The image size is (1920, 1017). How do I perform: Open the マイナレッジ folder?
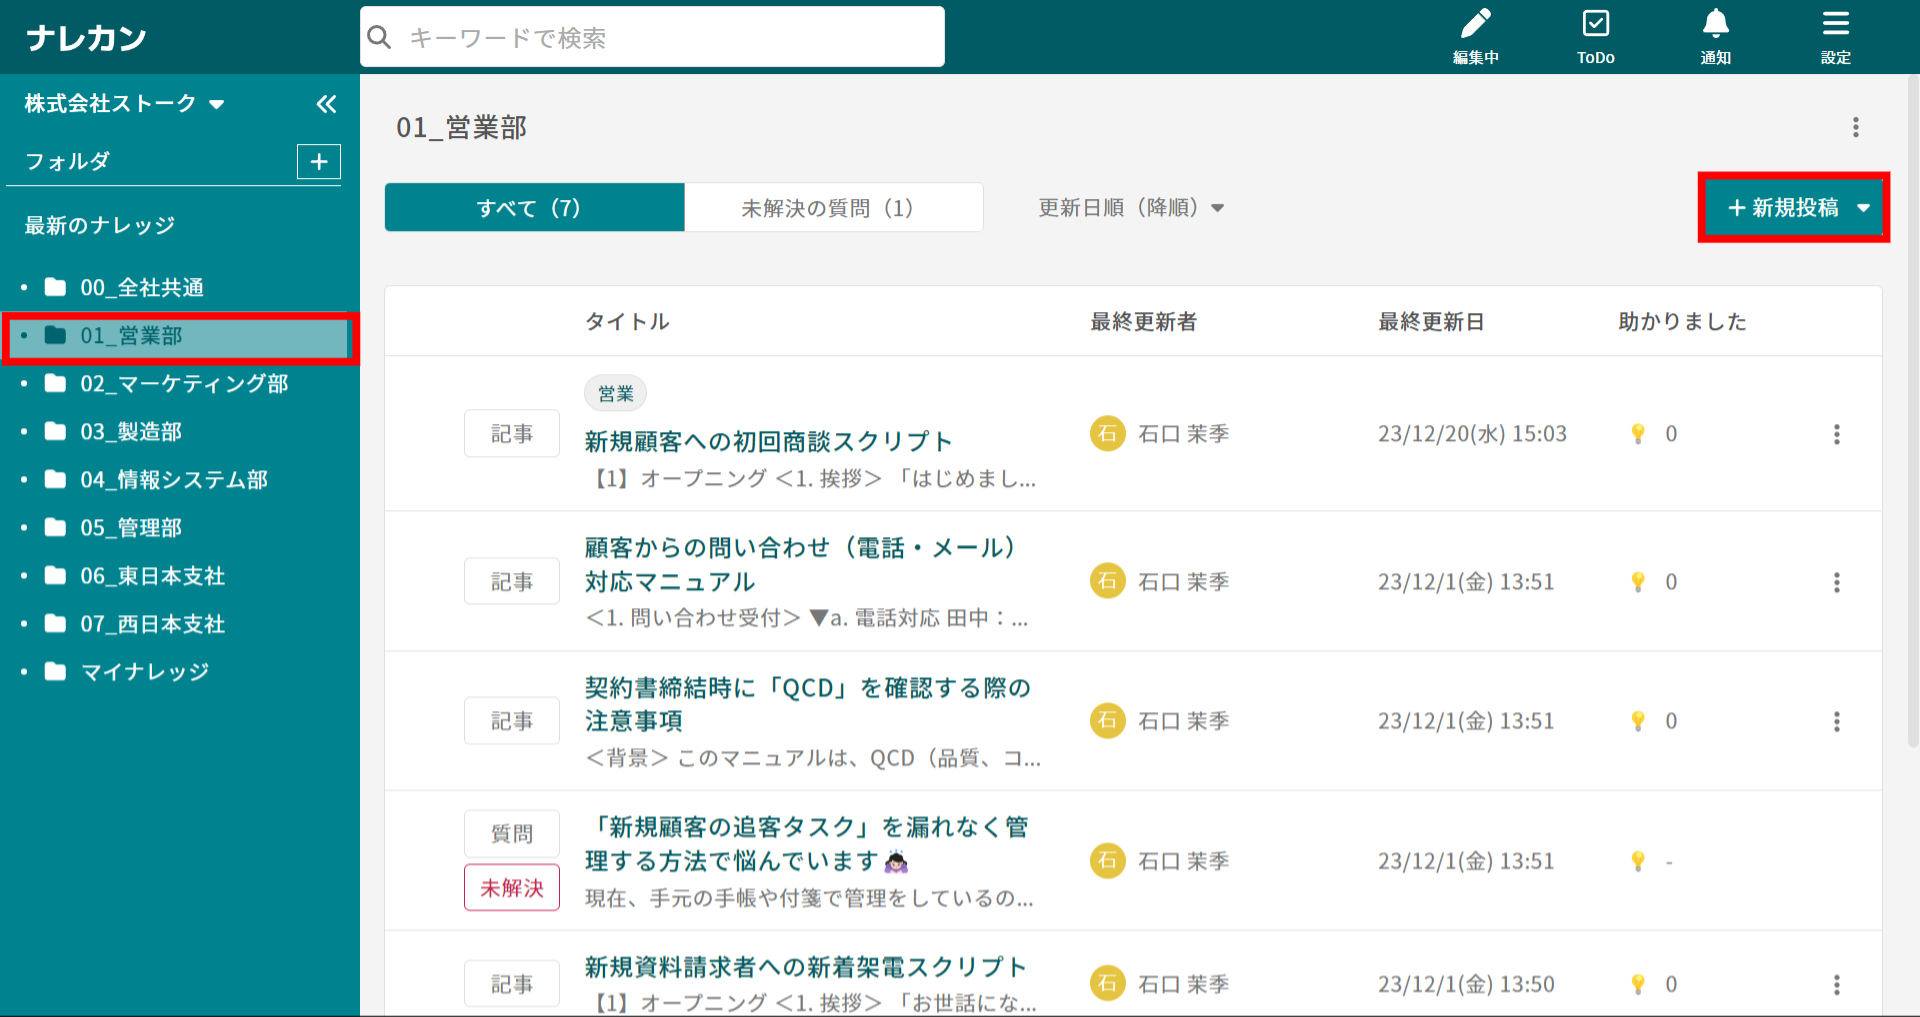[145, 672]
